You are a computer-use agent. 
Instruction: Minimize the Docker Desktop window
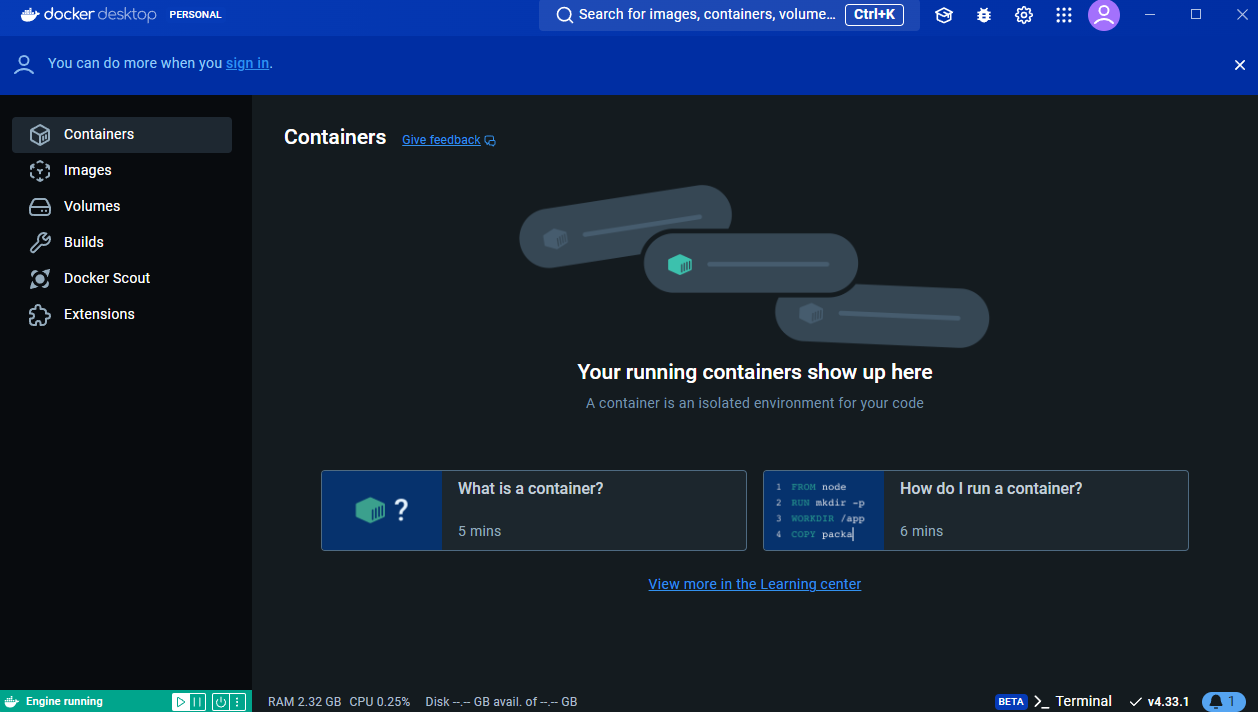click(1152, 15)
